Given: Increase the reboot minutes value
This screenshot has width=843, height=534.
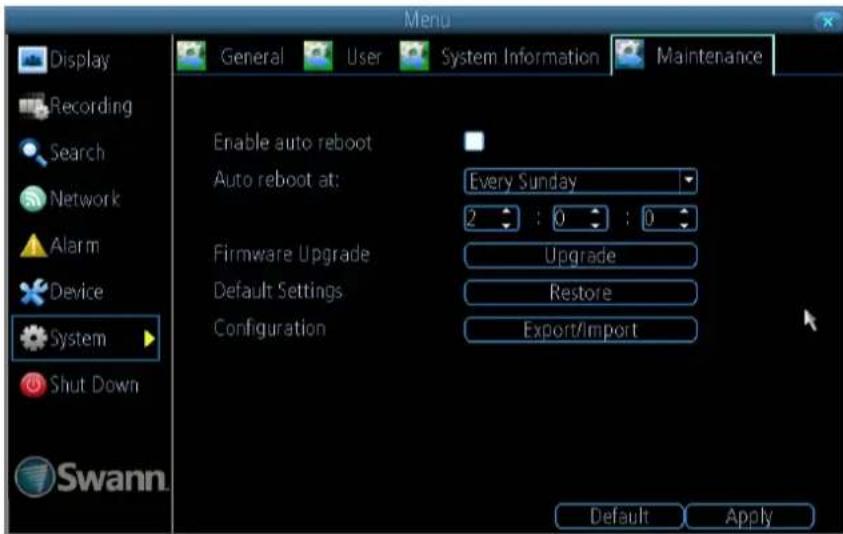Looking at the screenshot, I should pos(595,212).
